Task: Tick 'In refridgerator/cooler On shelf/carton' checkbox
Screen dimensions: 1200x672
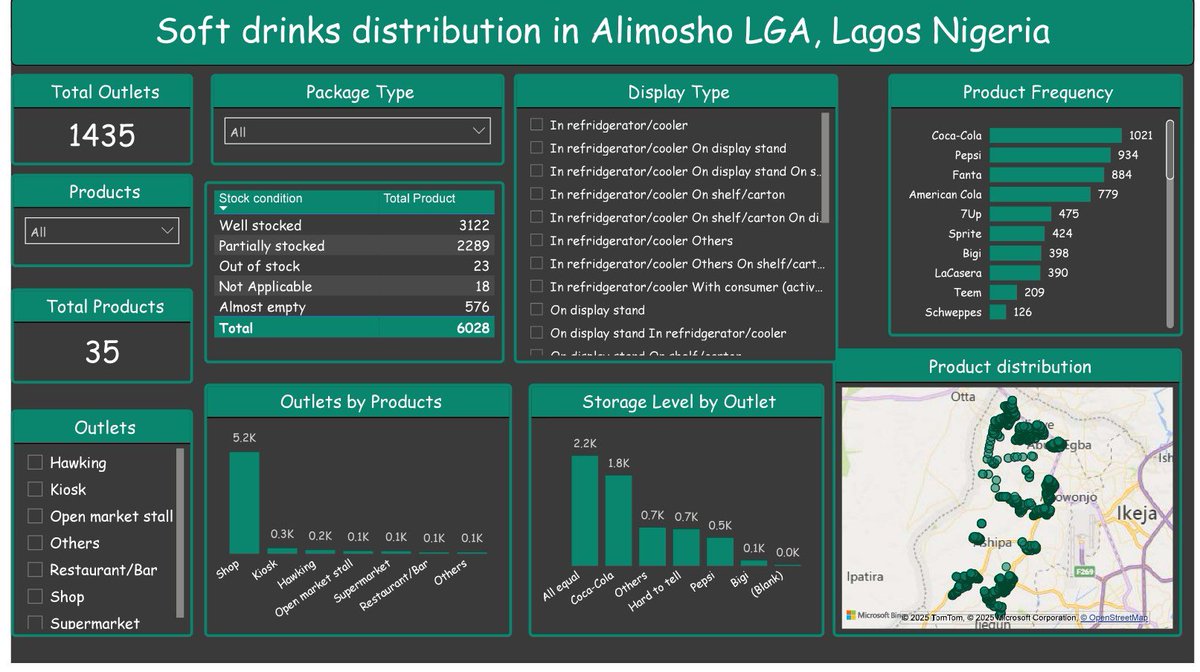Action: (x=537, y=194)
